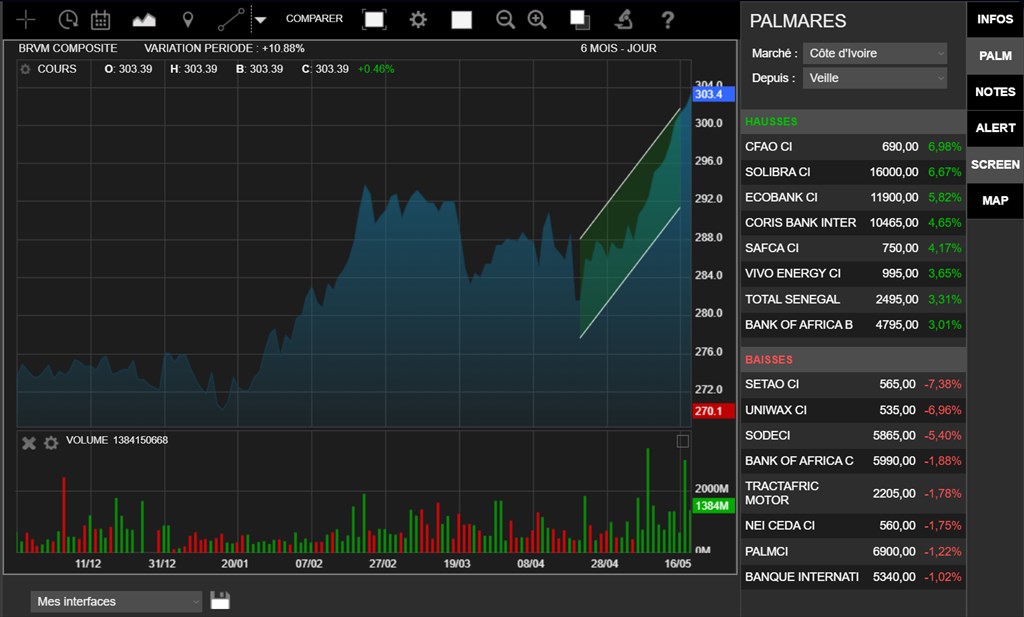
Task: Select TRACTAFRIC MOTOR stock row
Action: [x=853, y=494]
